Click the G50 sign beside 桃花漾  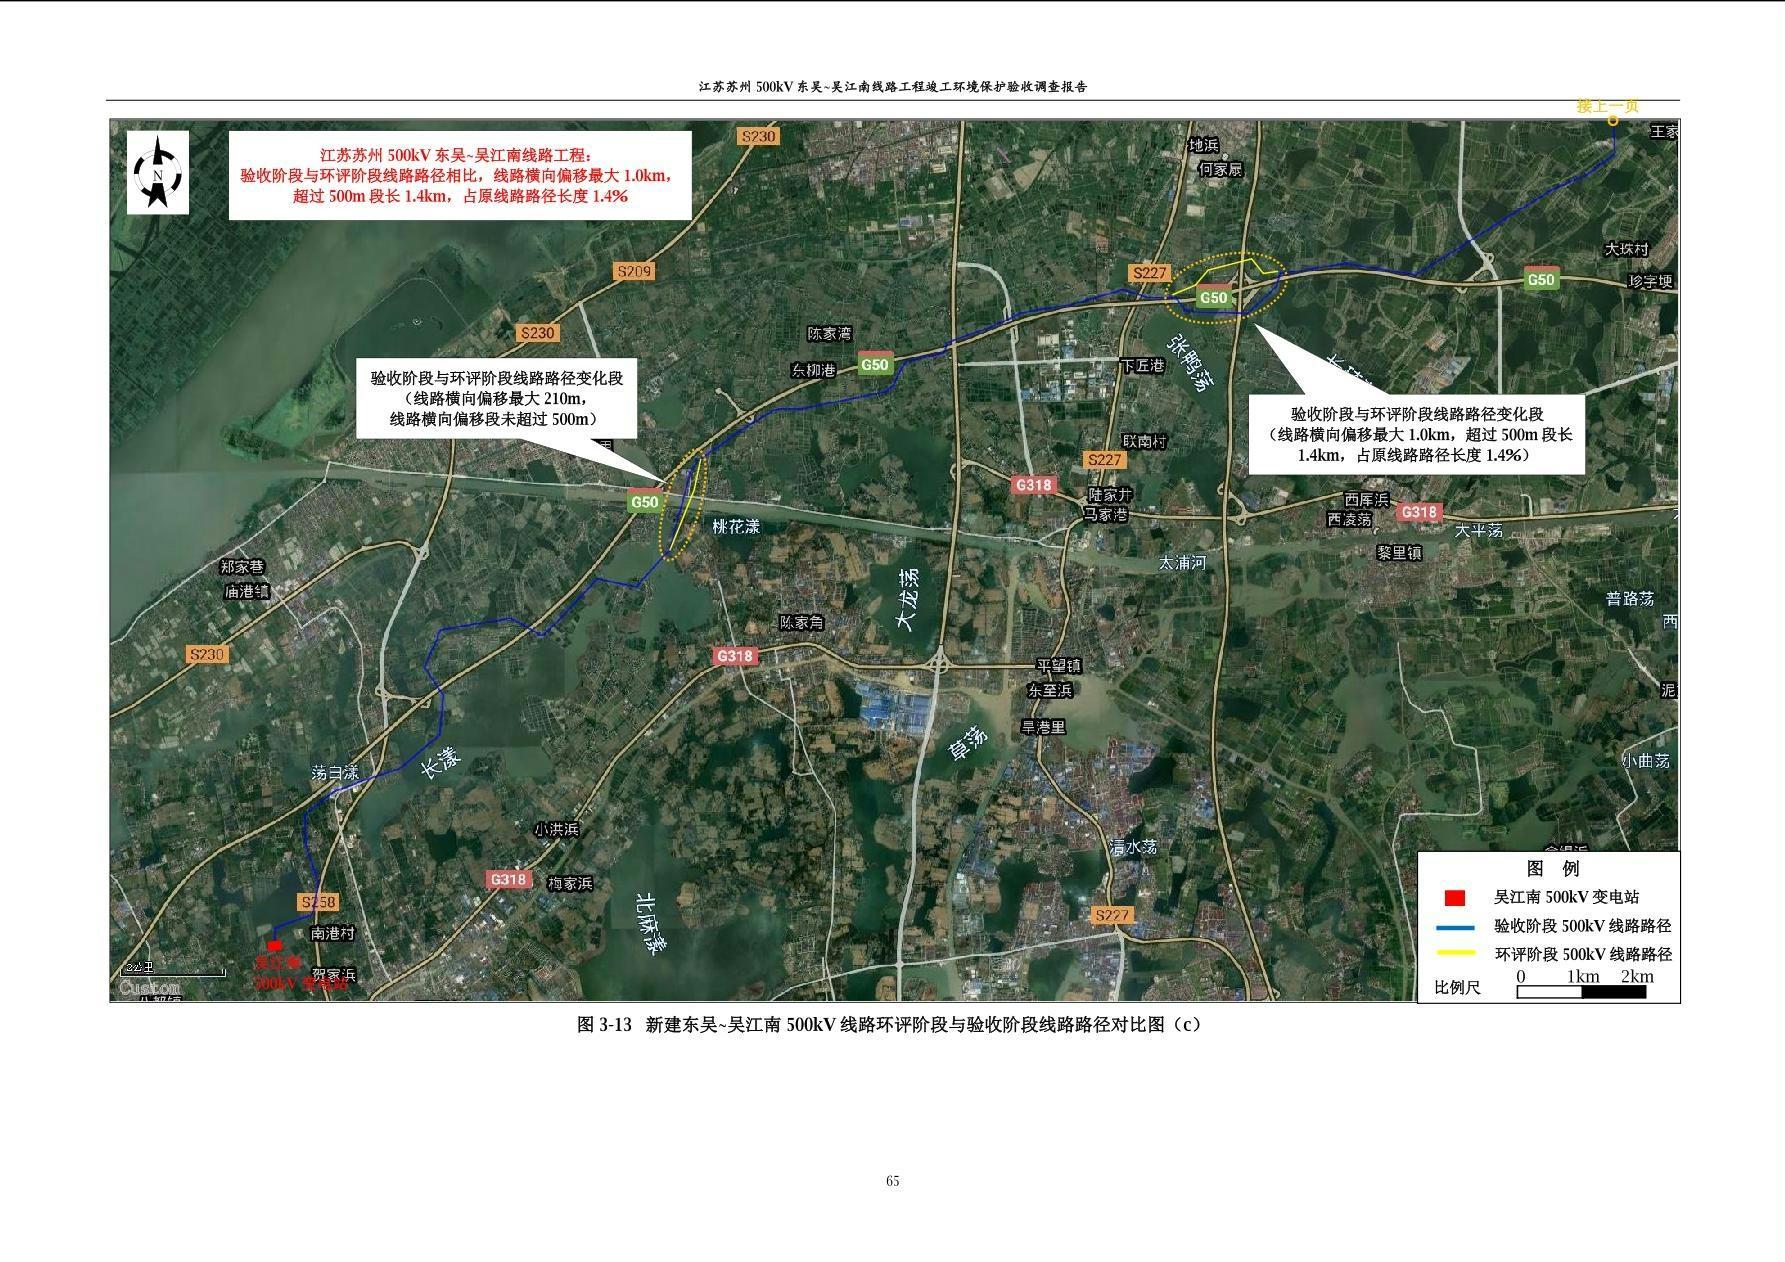[645, 502]
